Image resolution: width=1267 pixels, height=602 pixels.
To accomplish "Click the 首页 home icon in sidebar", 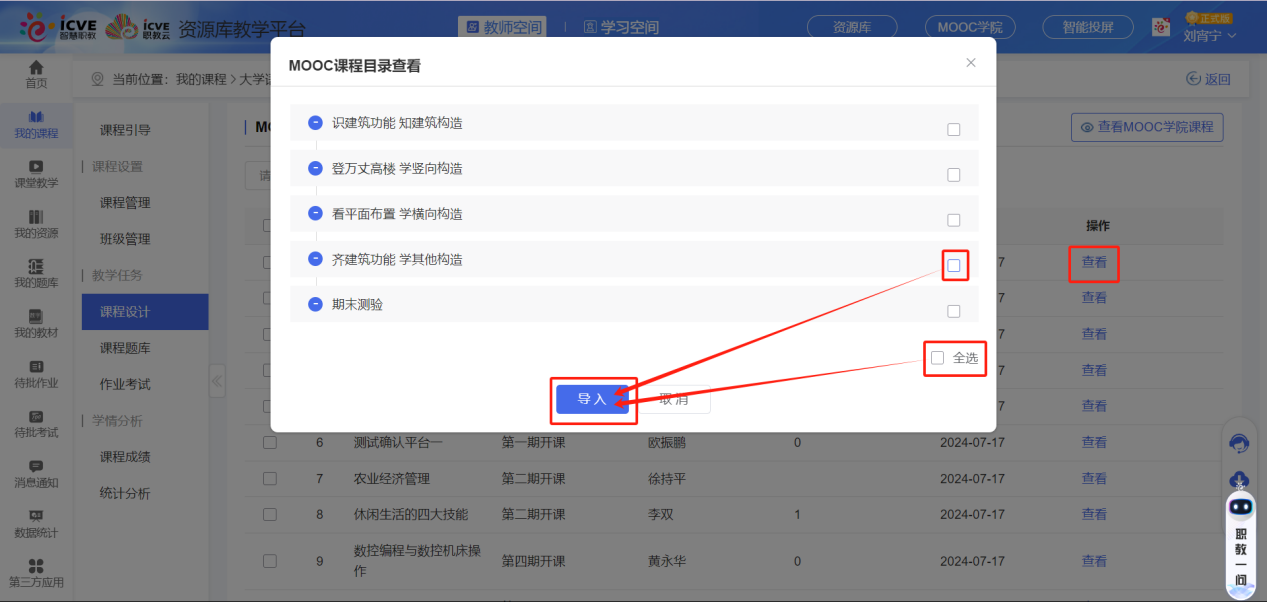I will pos(36,68).
